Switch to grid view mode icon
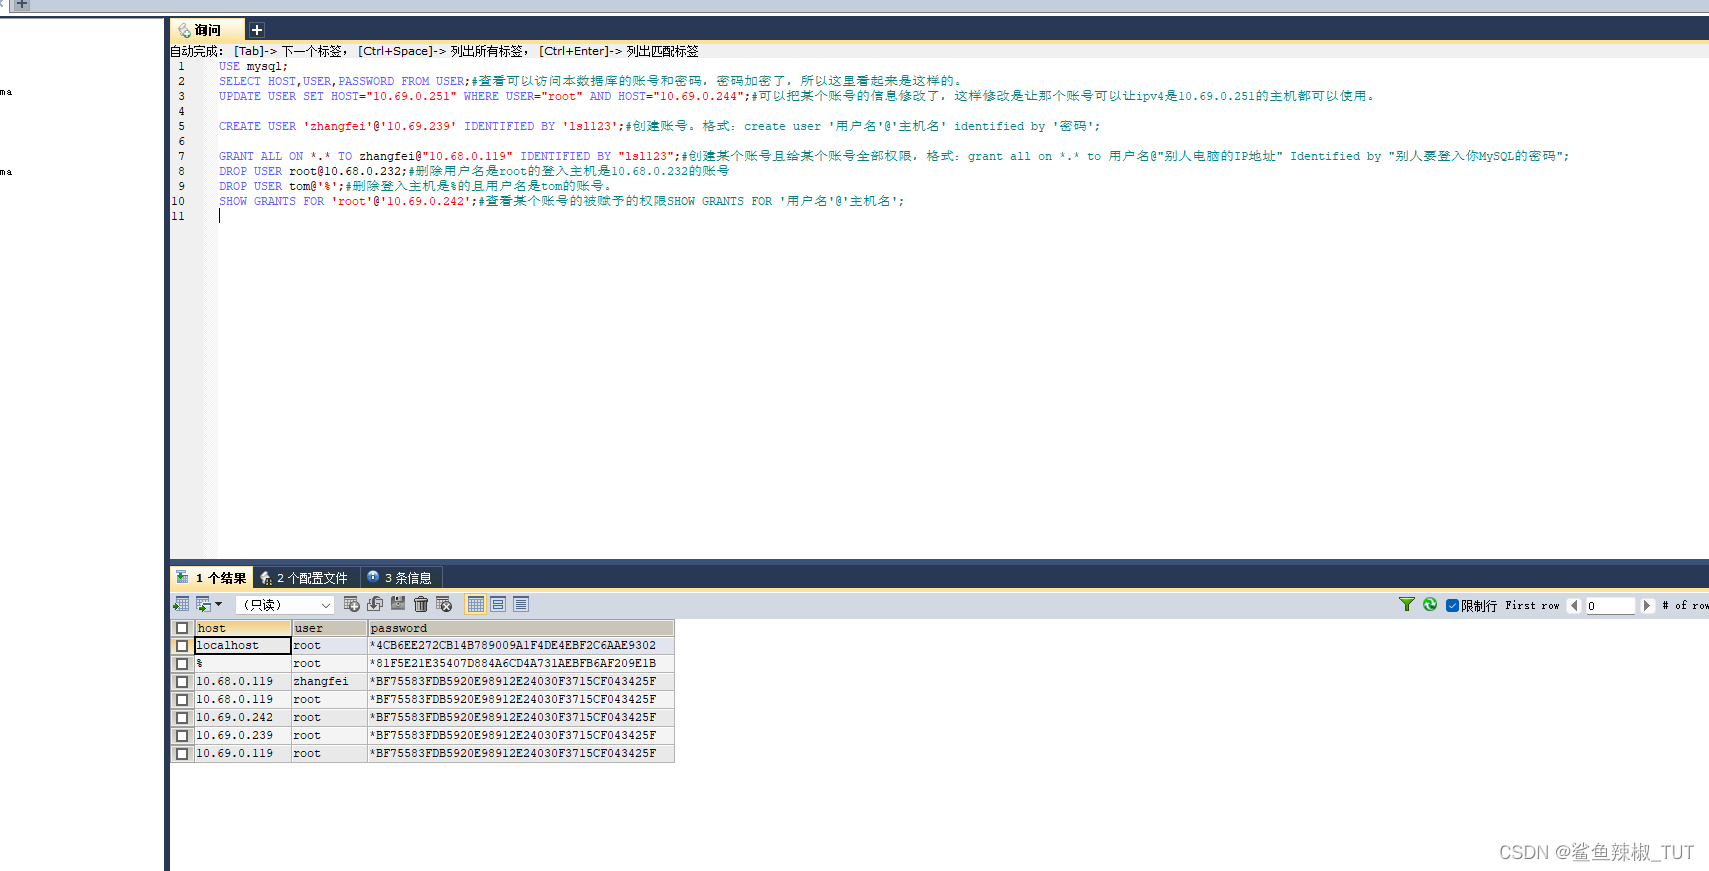Image resolution: width=1709 pixels, height=871 pixels. (x=476, y=604)
